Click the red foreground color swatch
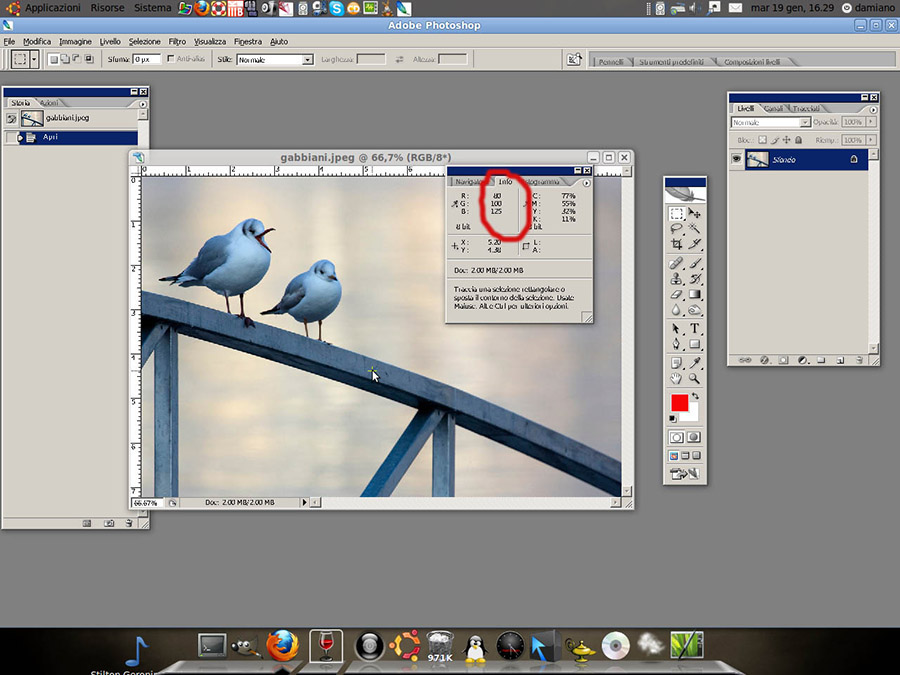 679,402
